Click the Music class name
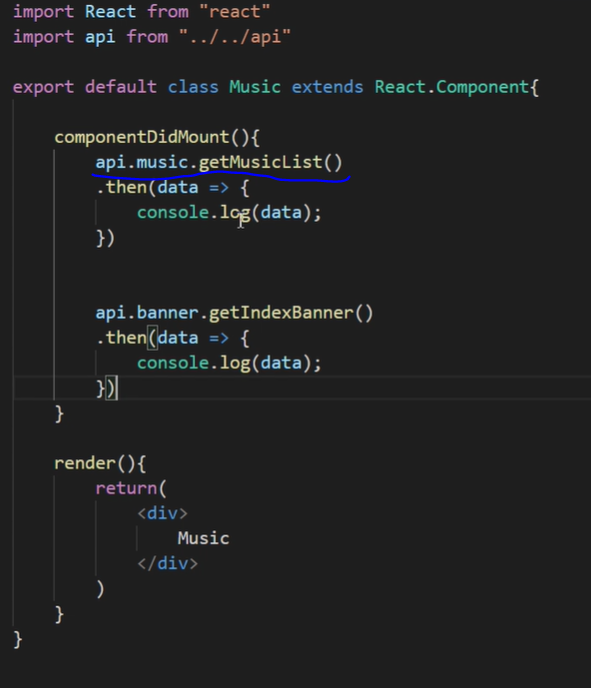The image size is (591, 688). 255,87
